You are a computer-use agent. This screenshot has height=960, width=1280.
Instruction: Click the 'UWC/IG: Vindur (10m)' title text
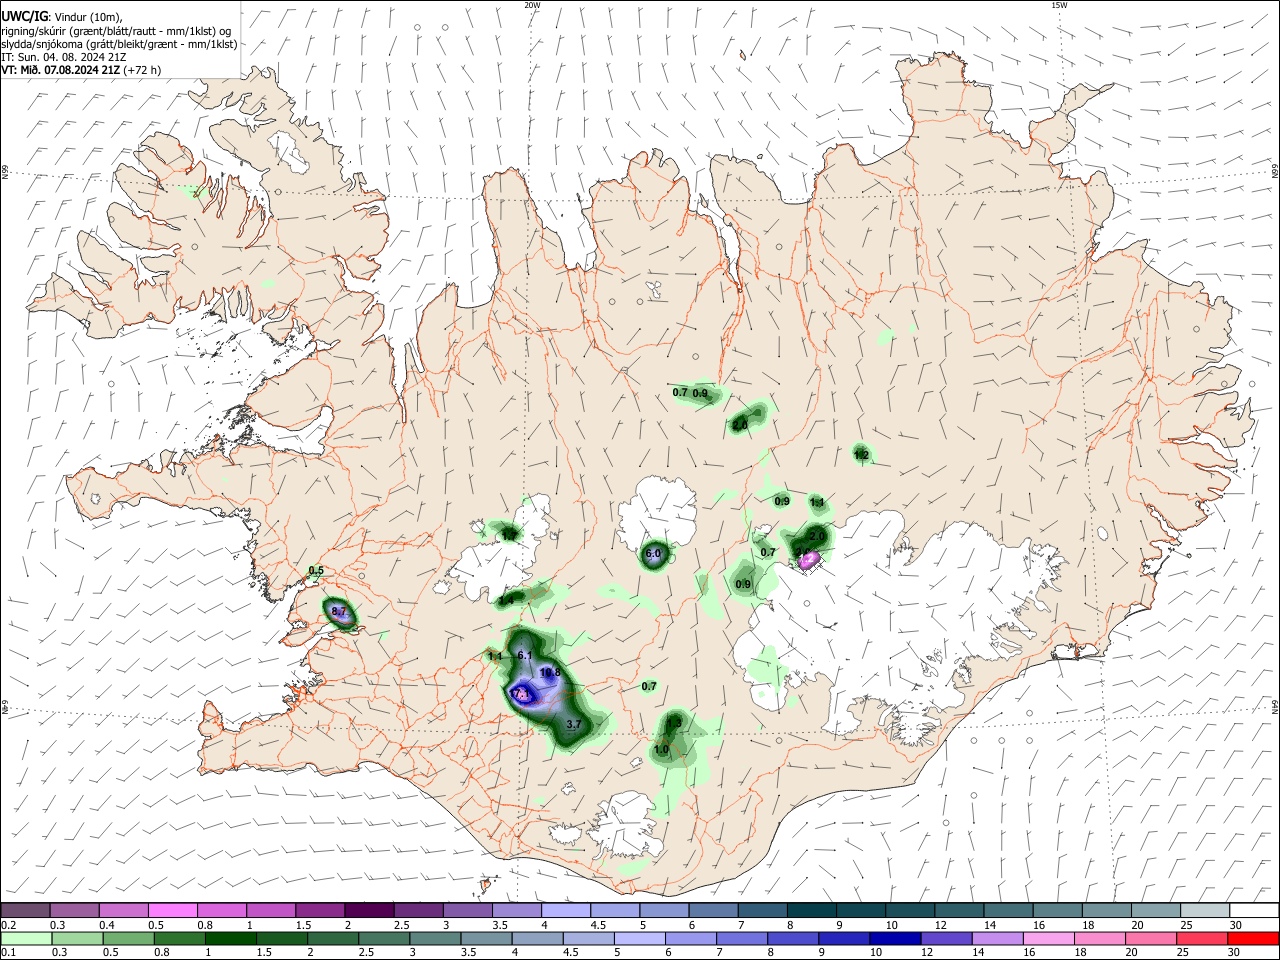pos(61,16)
